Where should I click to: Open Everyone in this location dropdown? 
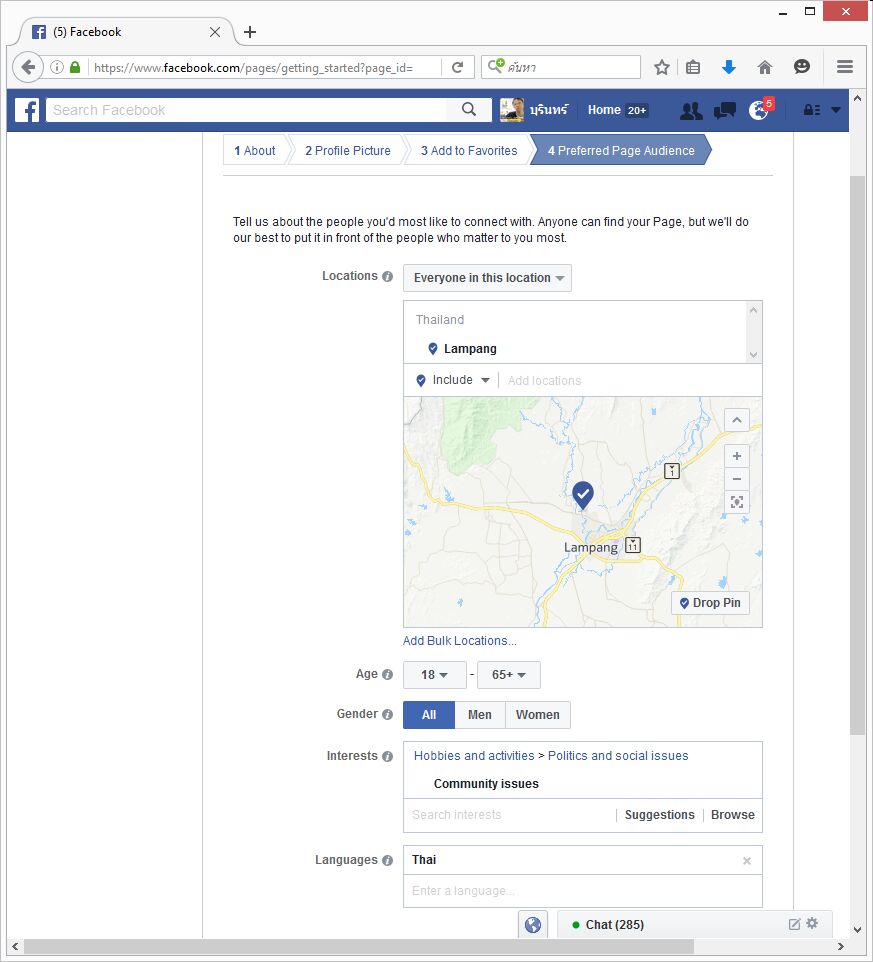(x=488, y=278)
